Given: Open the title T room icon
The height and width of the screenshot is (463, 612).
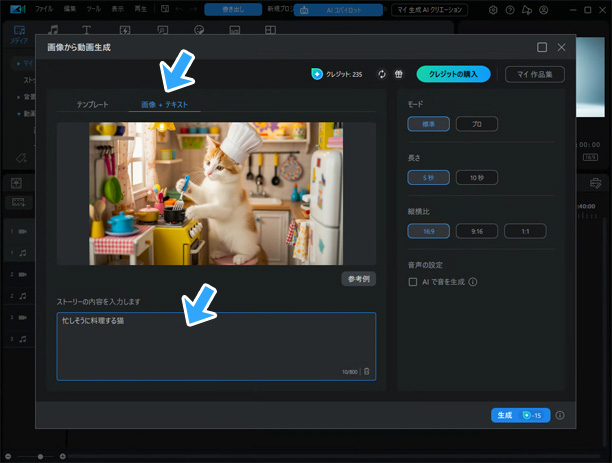Looking at the screenshot, I should [86, 30].
